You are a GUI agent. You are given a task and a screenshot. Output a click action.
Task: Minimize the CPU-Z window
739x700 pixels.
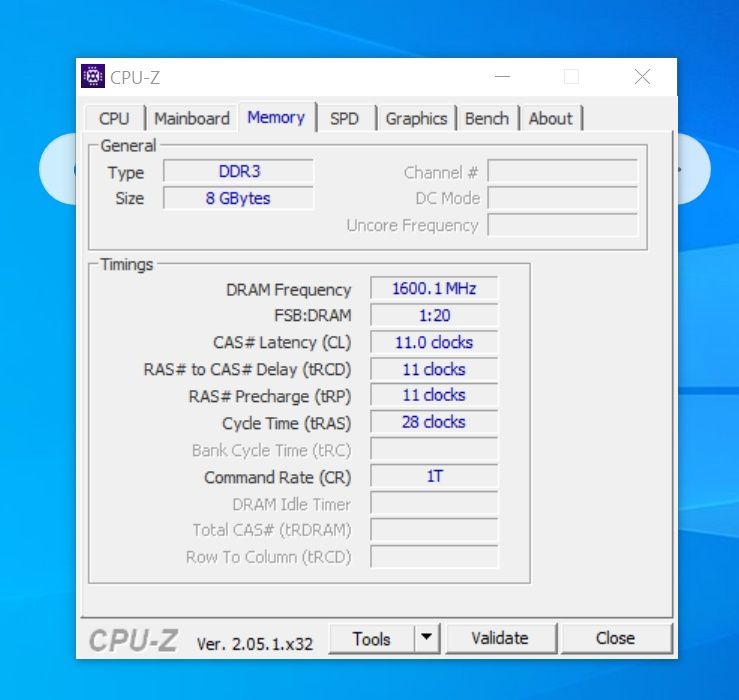coord(502,76)
